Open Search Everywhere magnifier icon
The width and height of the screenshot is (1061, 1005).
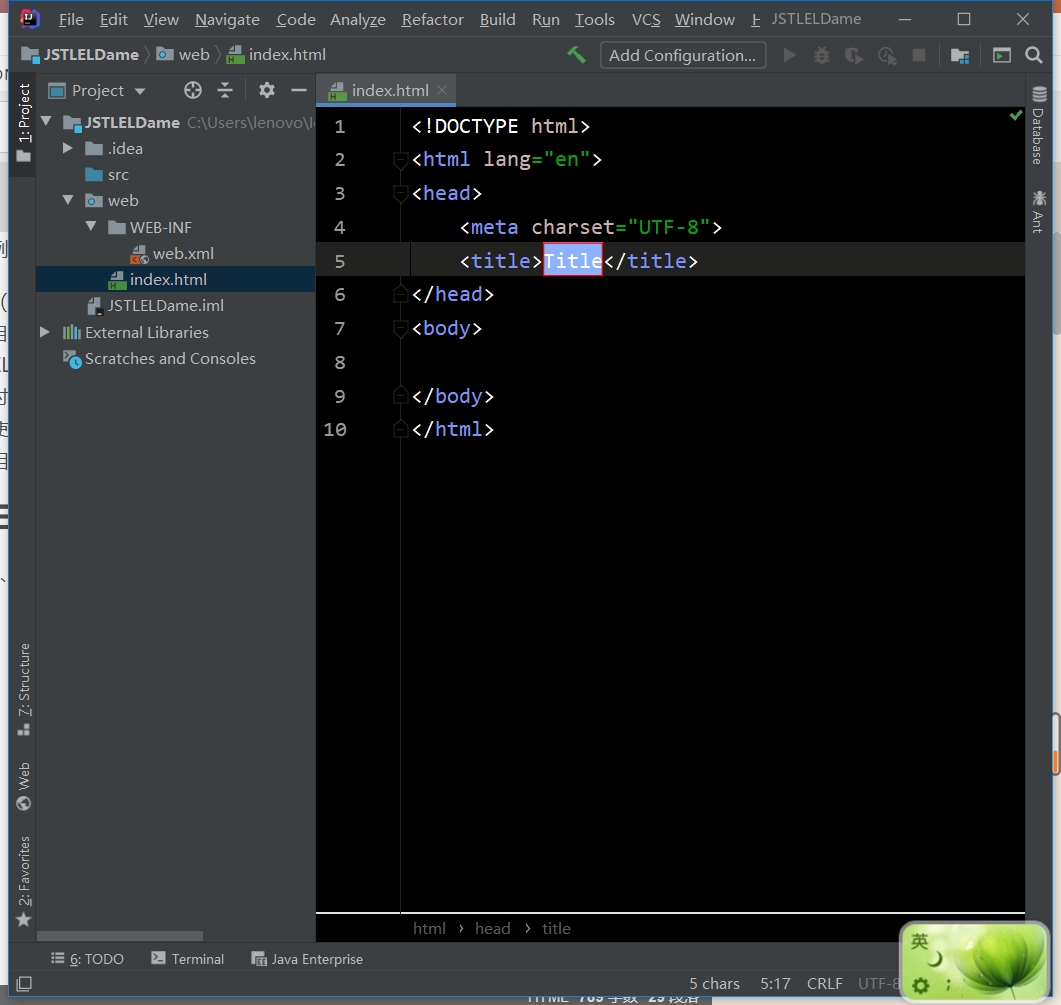click(1034, 55)
